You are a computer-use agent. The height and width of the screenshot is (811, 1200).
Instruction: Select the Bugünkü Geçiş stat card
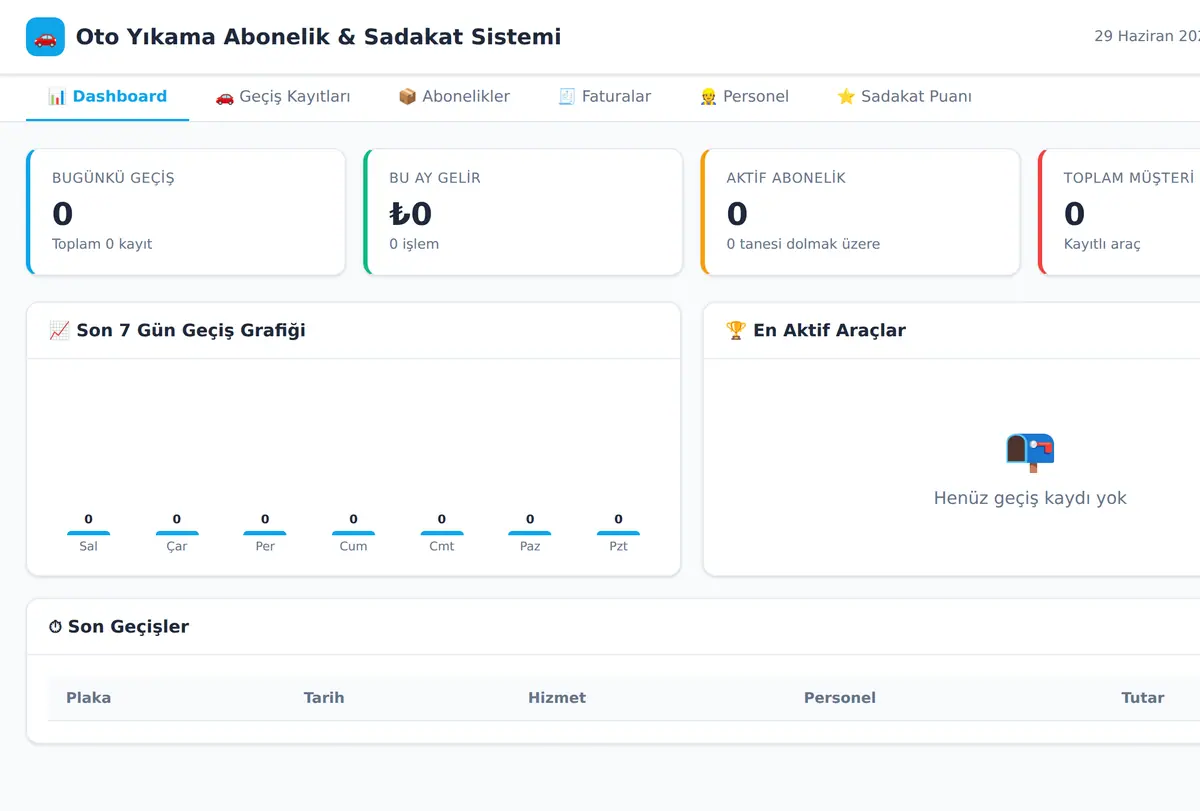[186, 212]
